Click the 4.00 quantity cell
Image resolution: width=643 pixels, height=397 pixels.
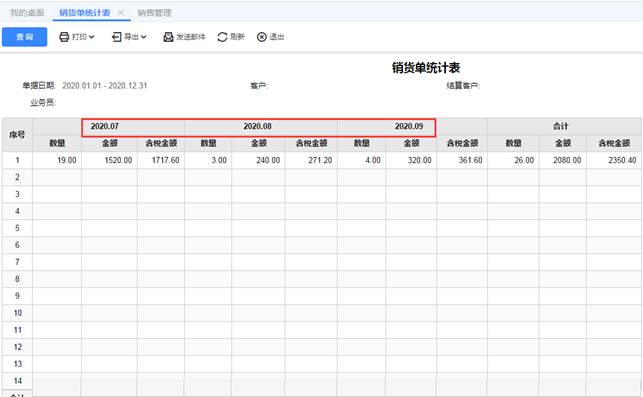pyautogui.click(x=362, y=160)
